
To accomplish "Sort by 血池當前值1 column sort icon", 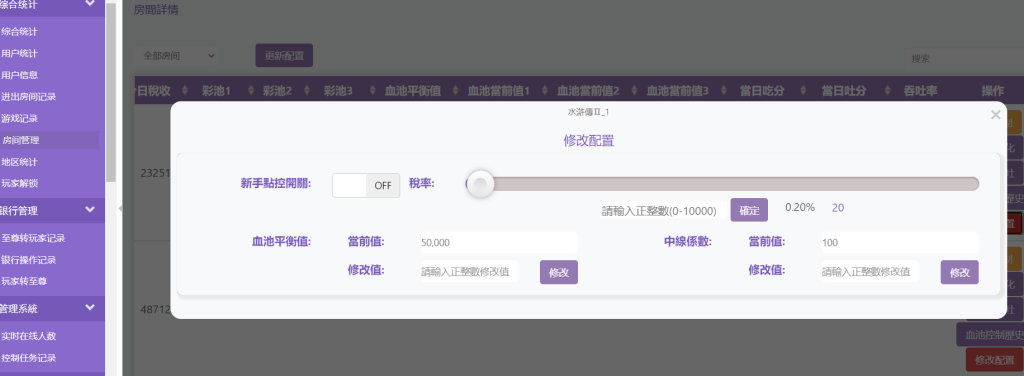I will click(545, 91).
